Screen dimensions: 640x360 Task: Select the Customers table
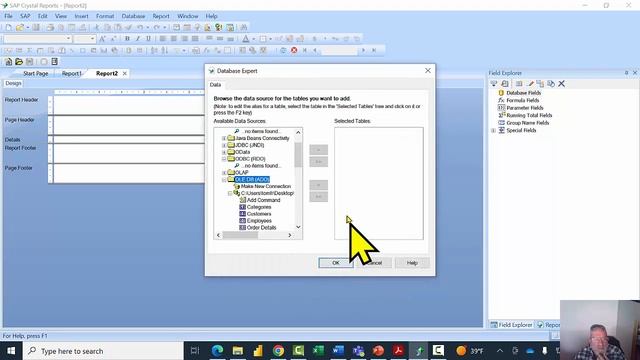[x=259, y=214]
